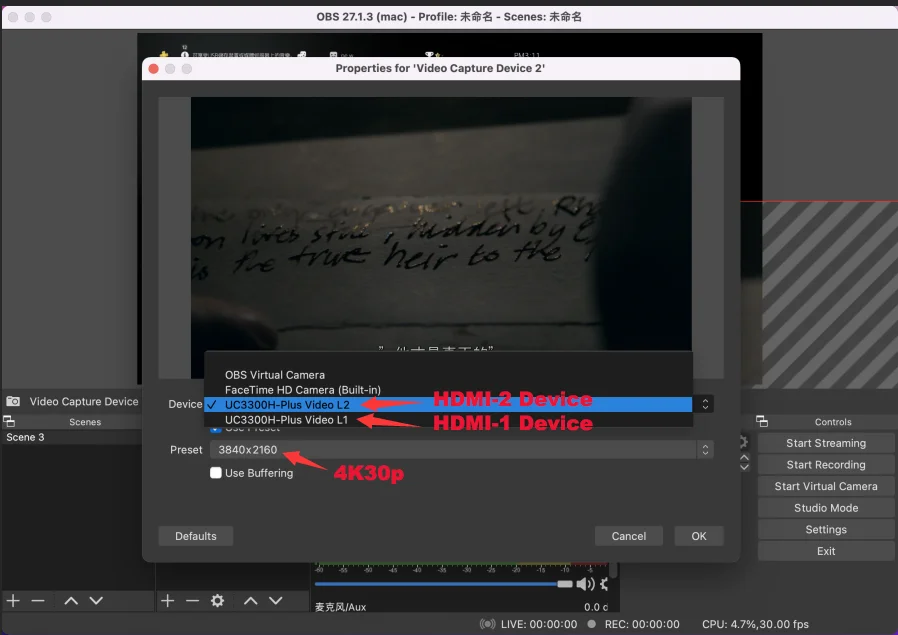Move scene down with the Scenes panel down arrow
This screenshot has width=898, height=635.
click(x=96, y=601)
